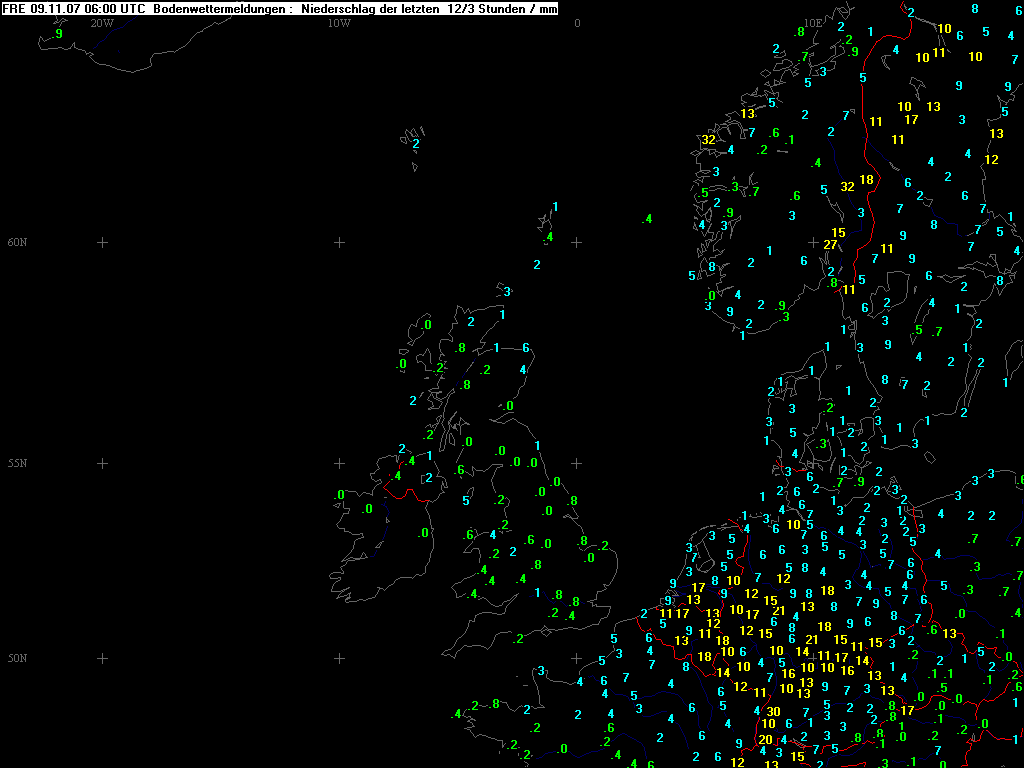
Task: Click the 20W longitude label
Action: click(102, 22)
